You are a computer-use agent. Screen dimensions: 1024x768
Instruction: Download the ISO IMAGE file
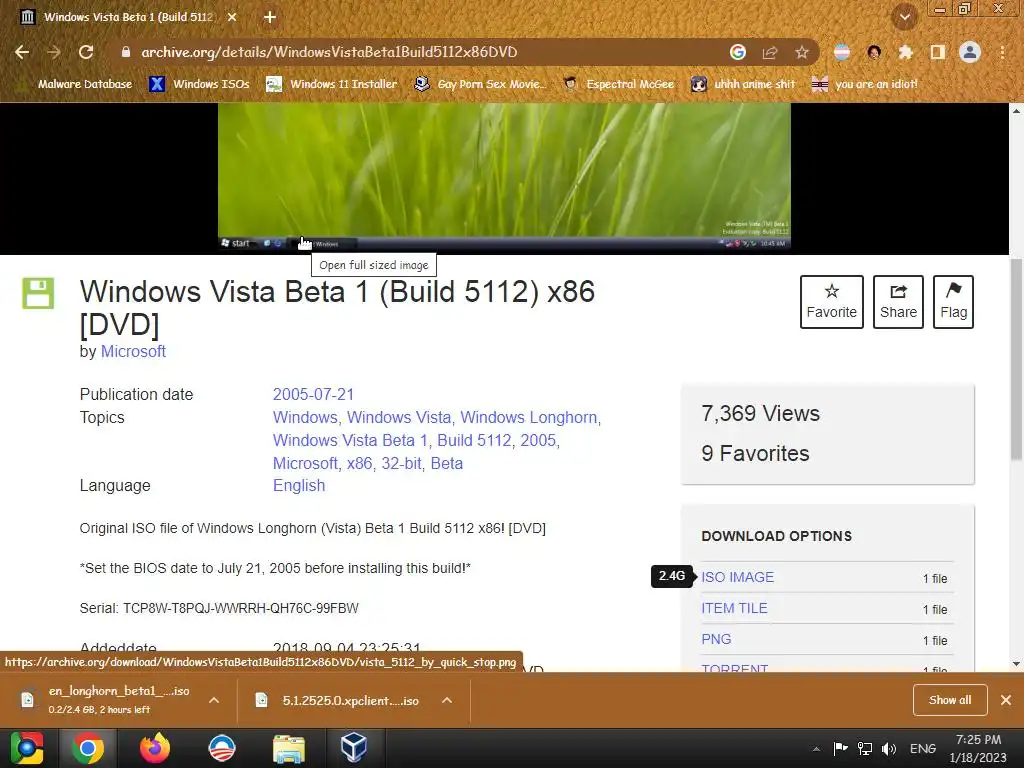[737, 577]
